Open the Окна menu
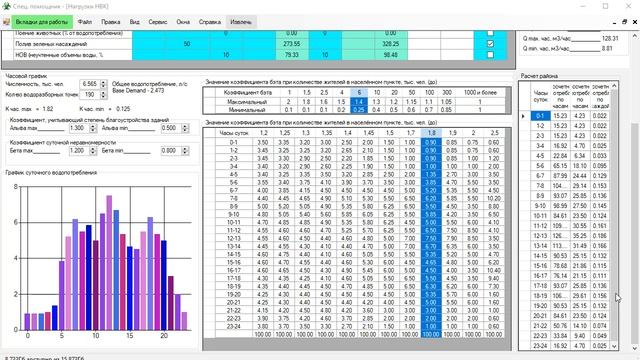 (x=183, y=22)
